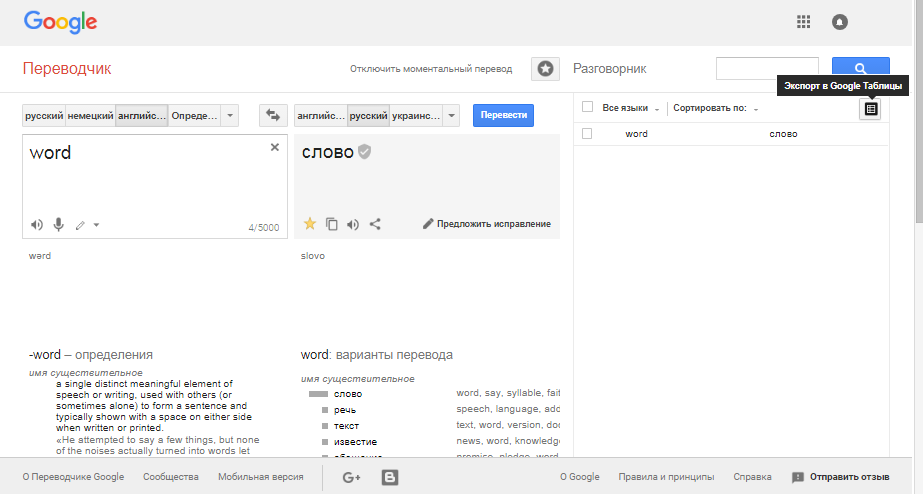Click the Разговорник heading

tap(610, 69)
